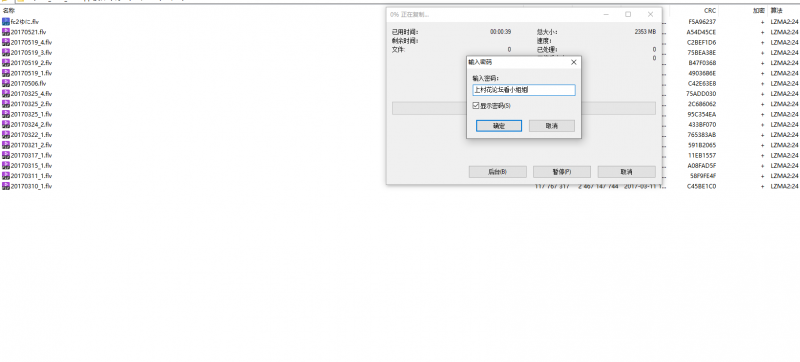Click CRC value B47F036B
This screenshot has width=800, height=362.
point(702,63)
